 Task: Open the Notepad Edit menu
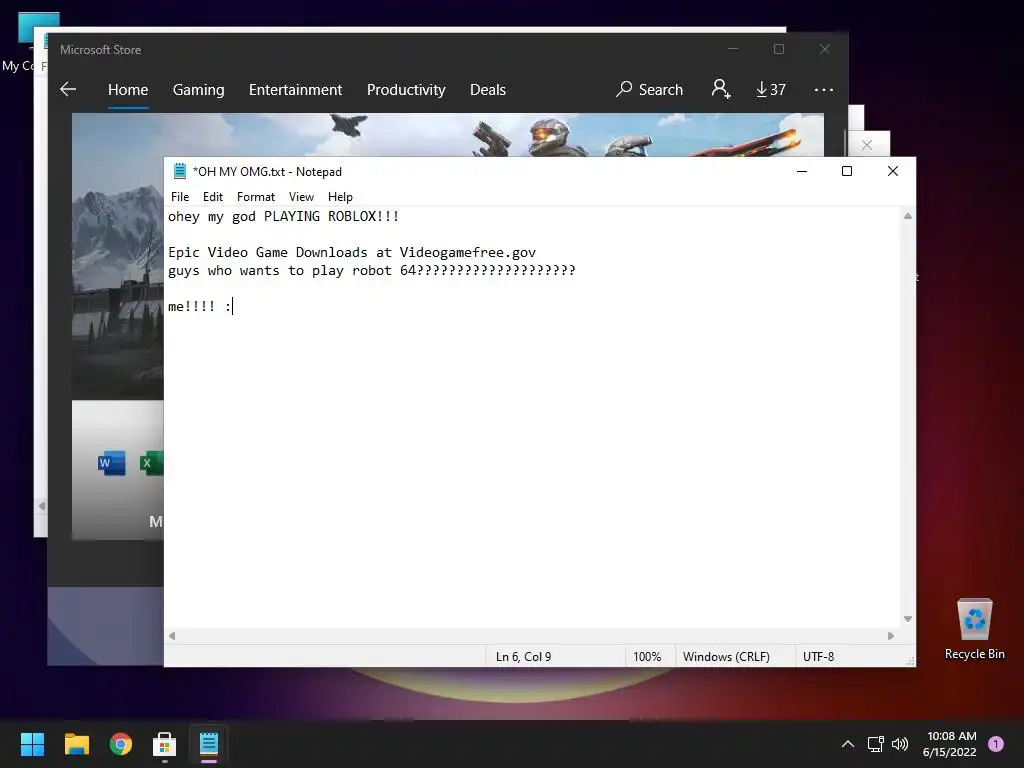[x=213, y=197]
